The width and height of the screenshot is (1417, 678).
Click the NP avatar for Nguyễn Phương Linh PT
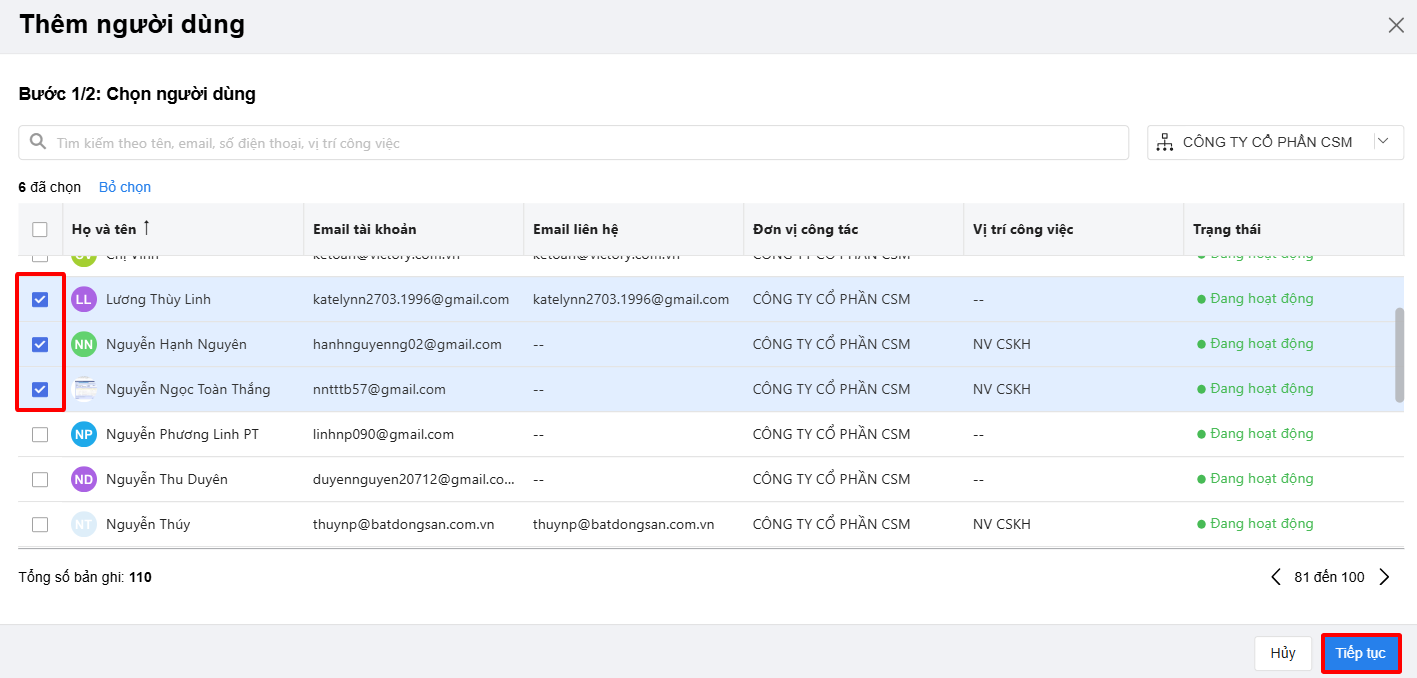tap(84, 434)
